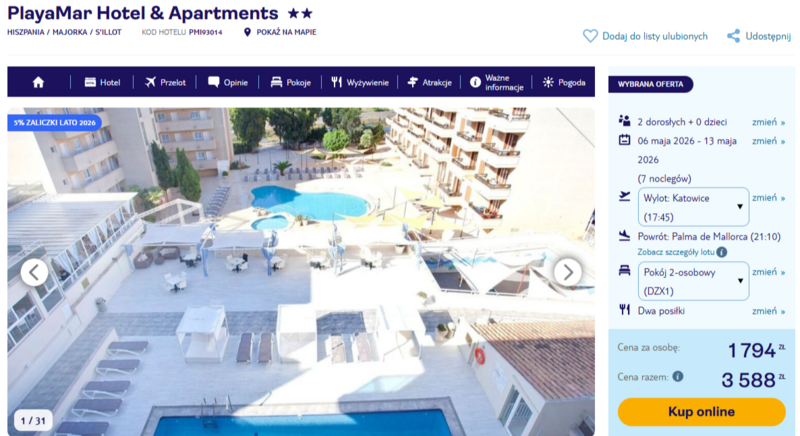Open the Pokój 2-osobowy room dropdown
This screenshot has width=800, height=436.
tap(693, 281)
